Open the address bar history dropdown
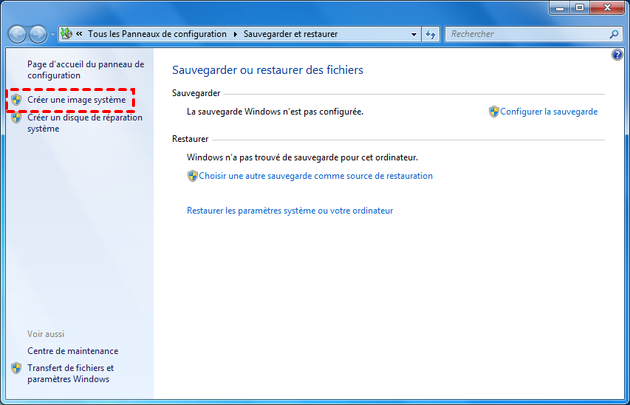Image resolution: width=630 pixels, height=405 pixels. pos(414,34)
